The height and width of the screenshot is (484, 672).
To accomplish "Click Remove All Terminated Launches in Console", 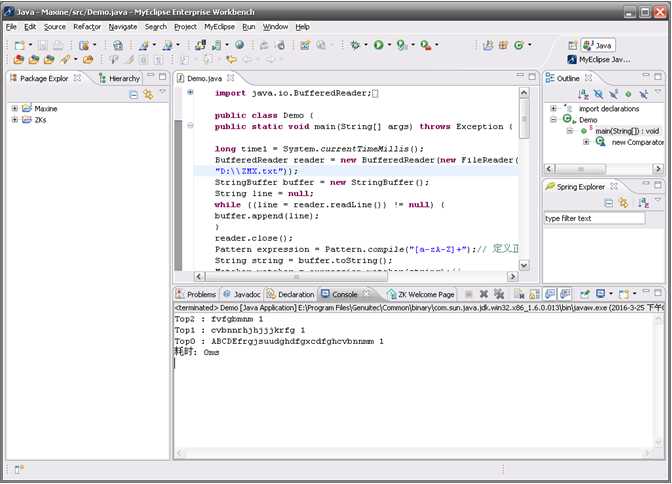I will [x=499, y=294].
